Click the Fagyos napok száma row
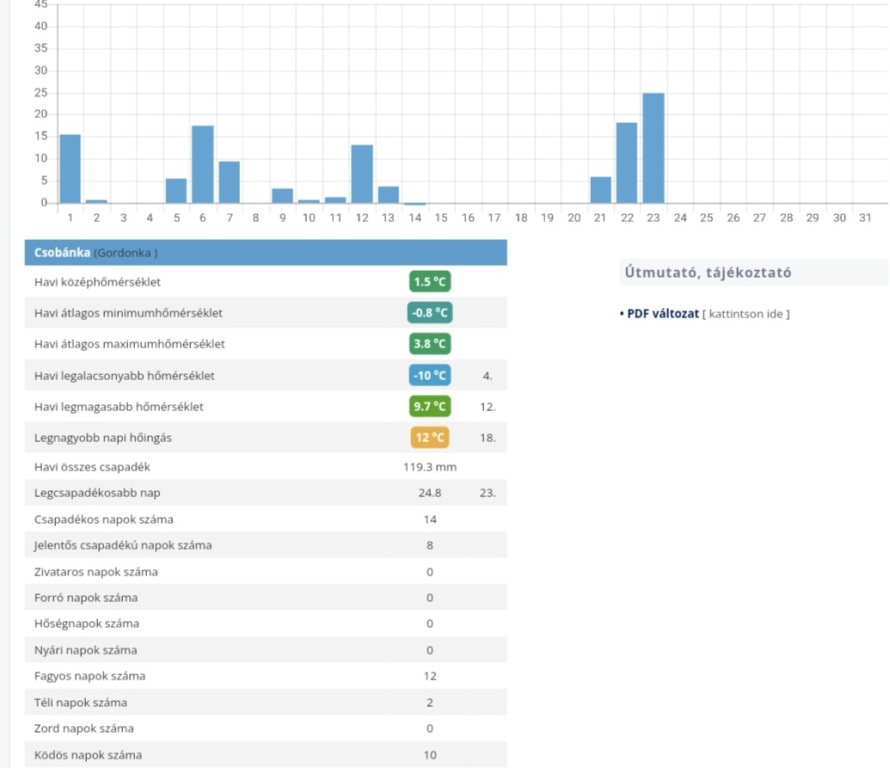The height and width of the screenshot is (768, 890). point(264,676)
